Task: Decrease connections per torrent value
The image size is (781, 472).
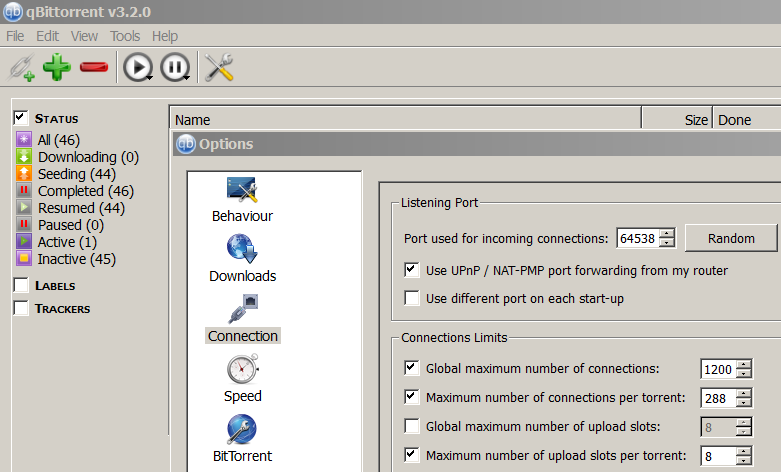Action: pyautogui.click(x=744, y=403)
